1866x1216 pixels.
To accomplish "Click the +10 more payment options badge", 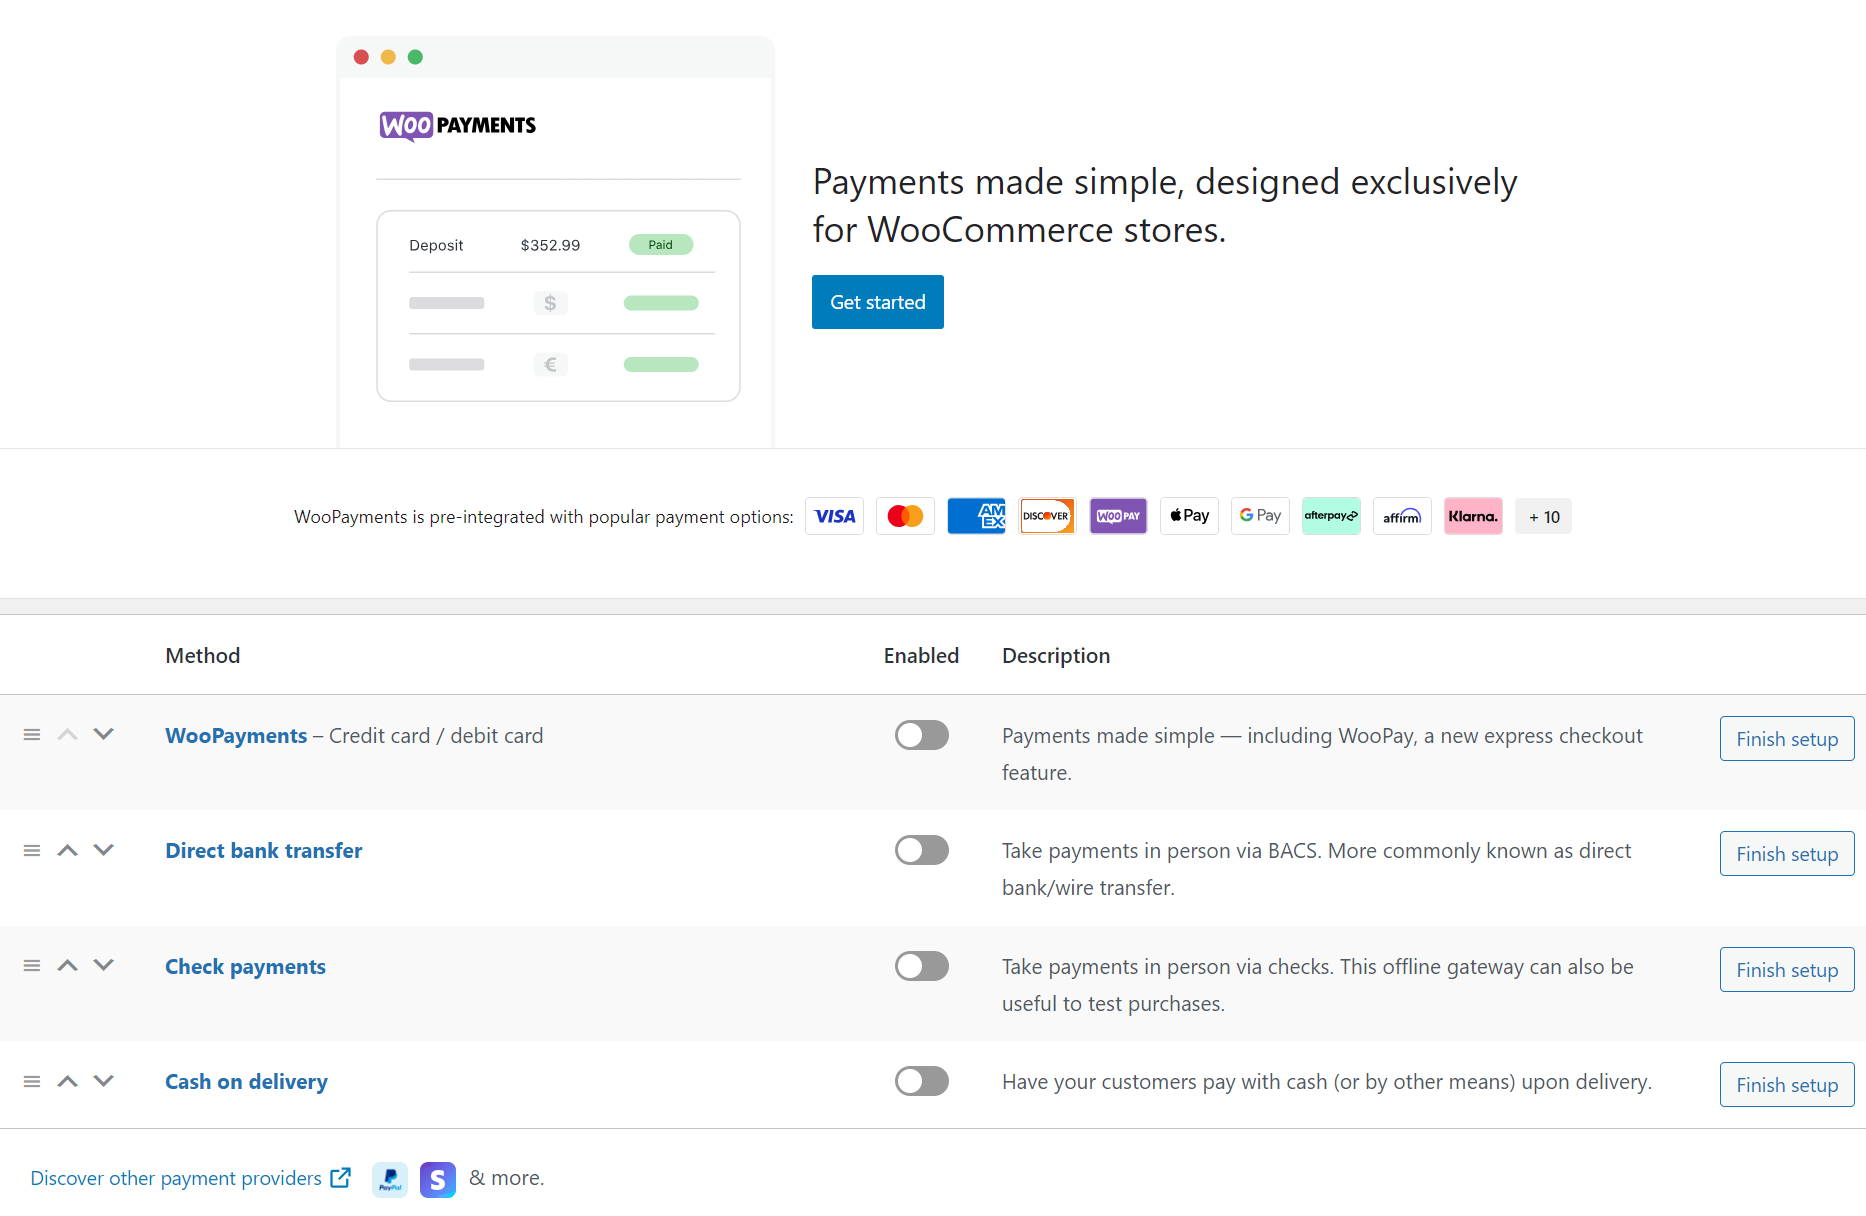I will [1543, 516].
